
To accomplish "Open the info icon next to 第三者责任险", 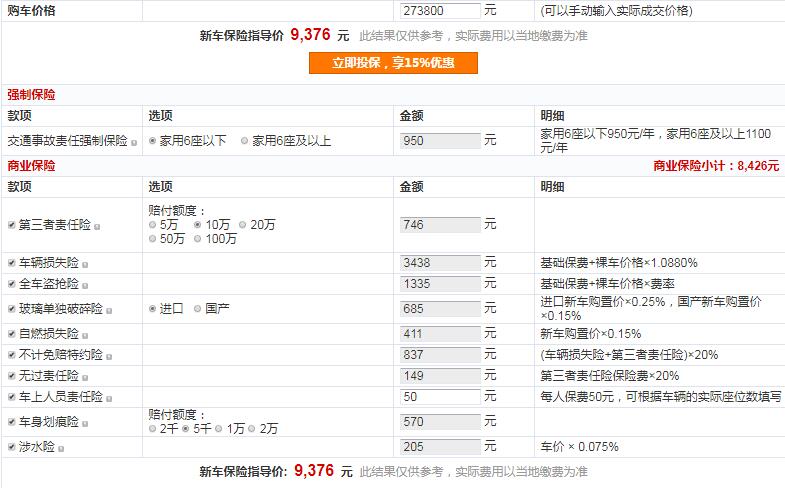I will (97, 227).
